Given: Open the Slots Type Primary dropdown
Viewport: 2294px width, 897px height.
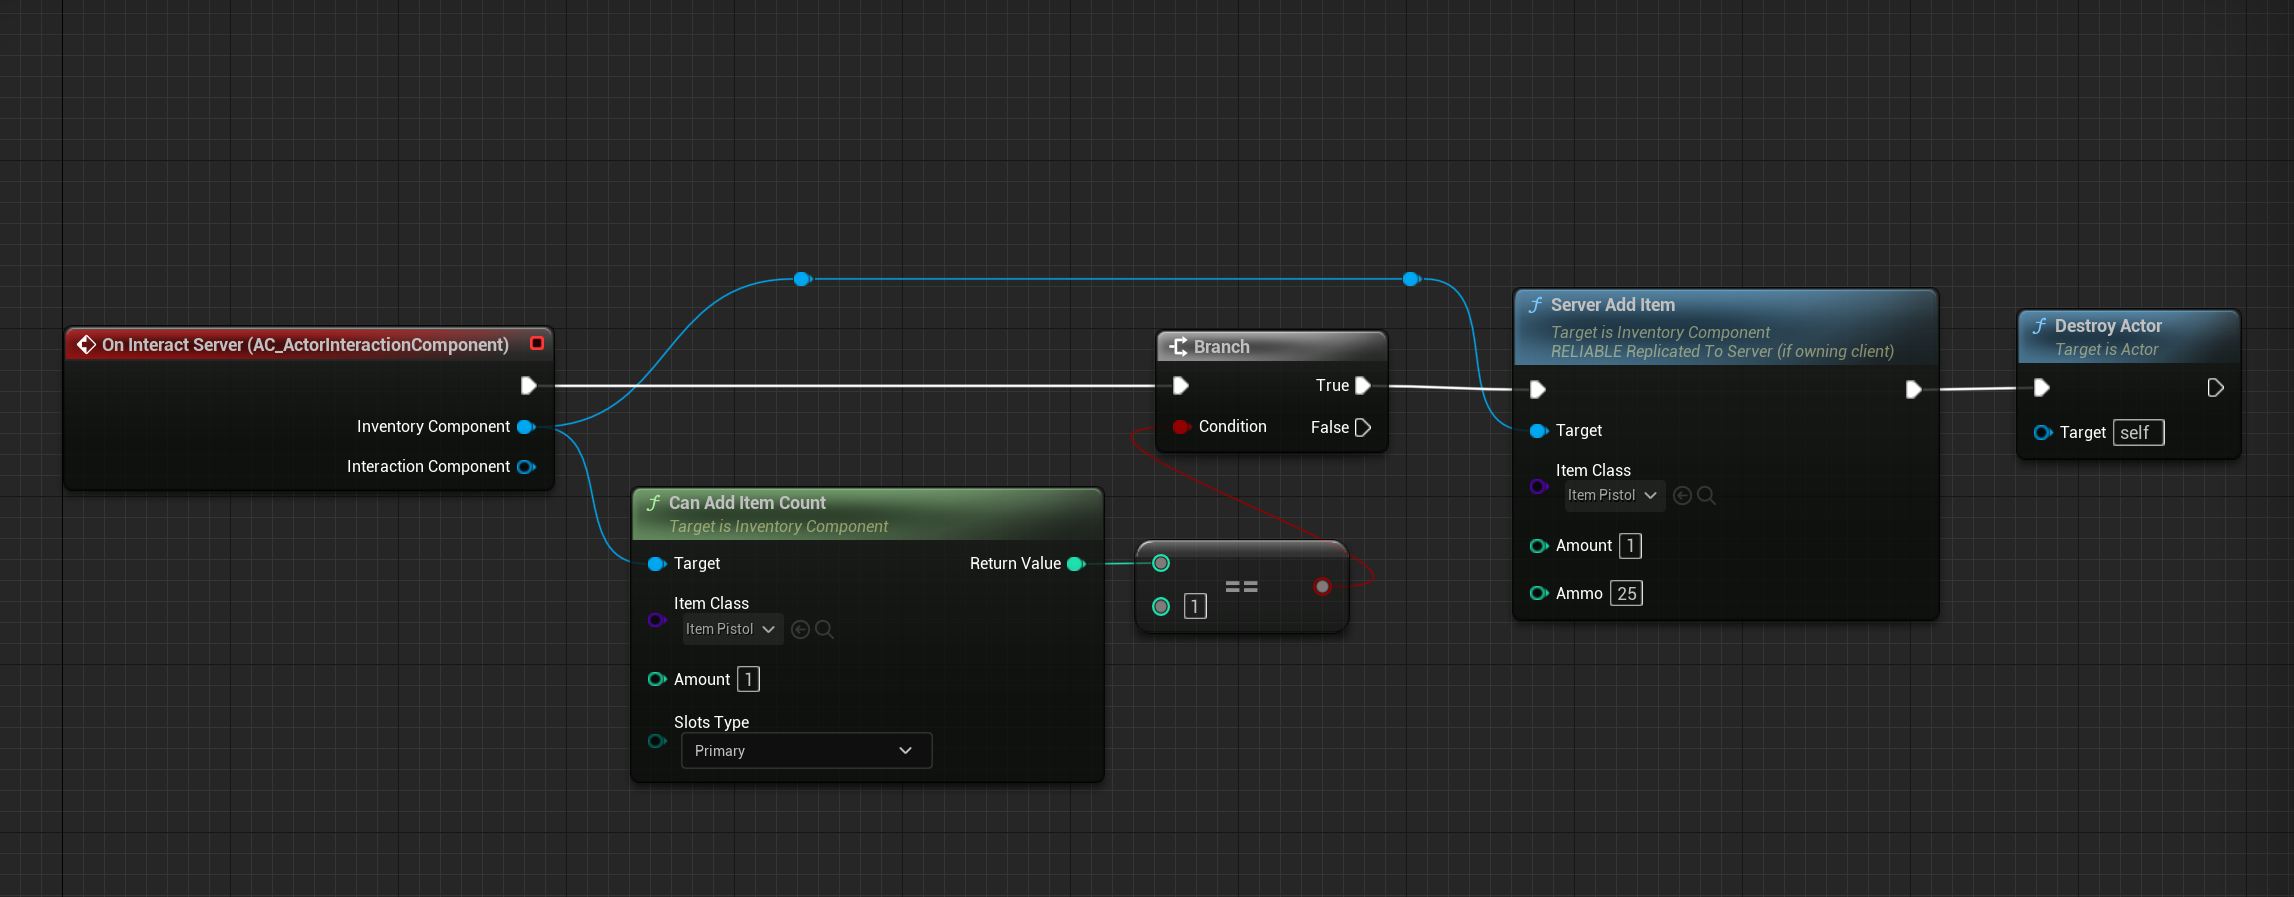Looking at the screenshot, I should tap(806, 751).
